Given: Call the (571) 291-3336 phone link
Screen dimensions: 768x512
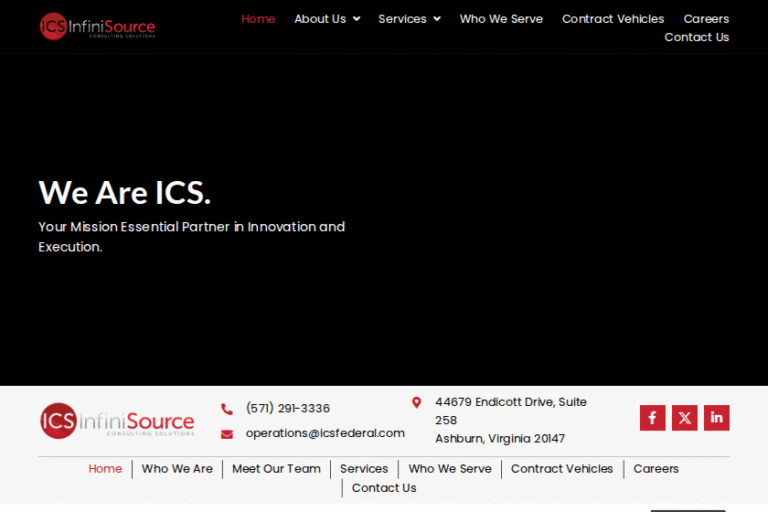Looking at the screenshot, I should click(x=287, y=408).
